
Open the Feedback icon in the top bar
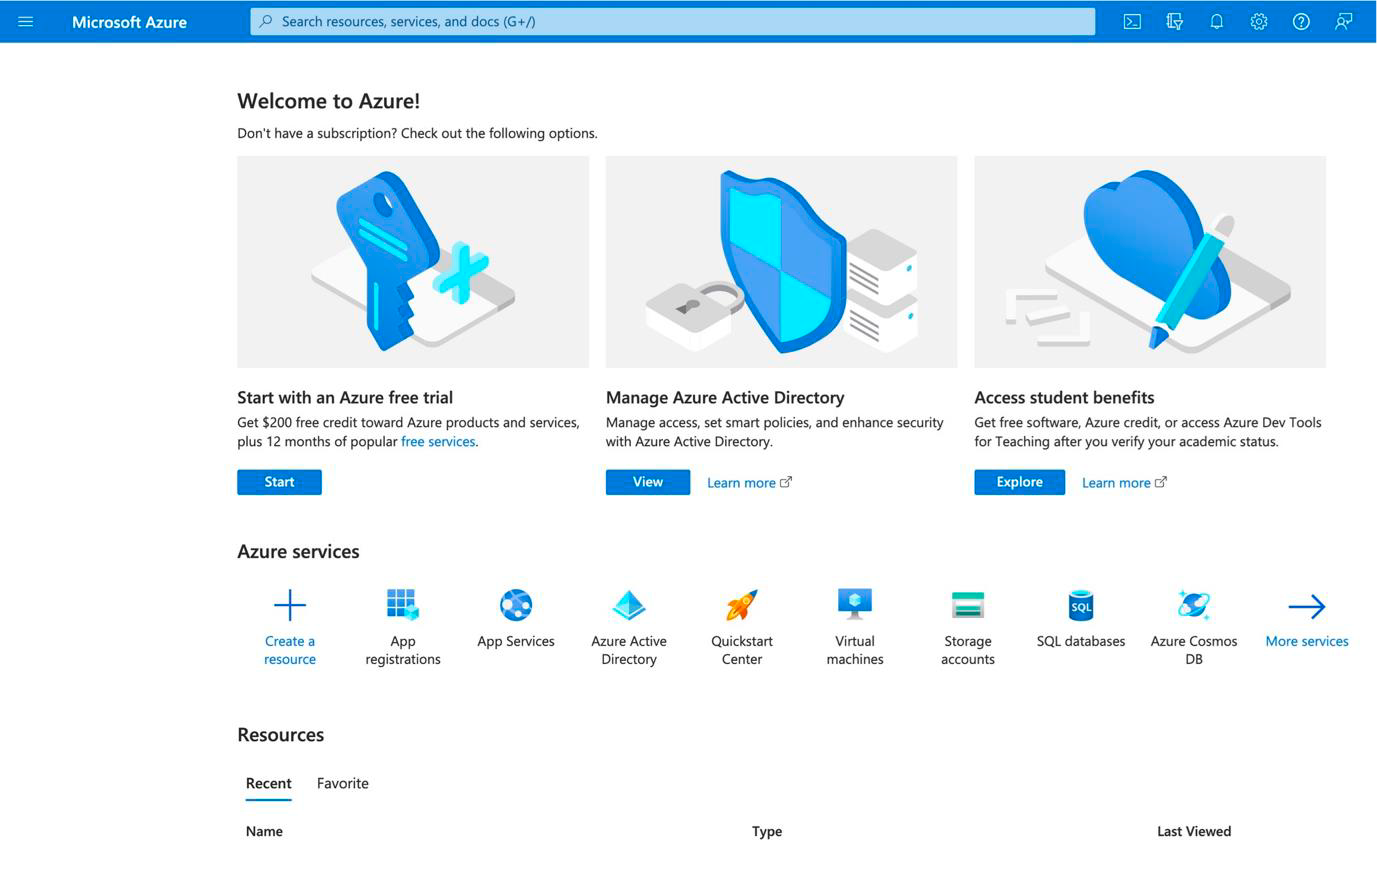click(x=1343, y=21)
